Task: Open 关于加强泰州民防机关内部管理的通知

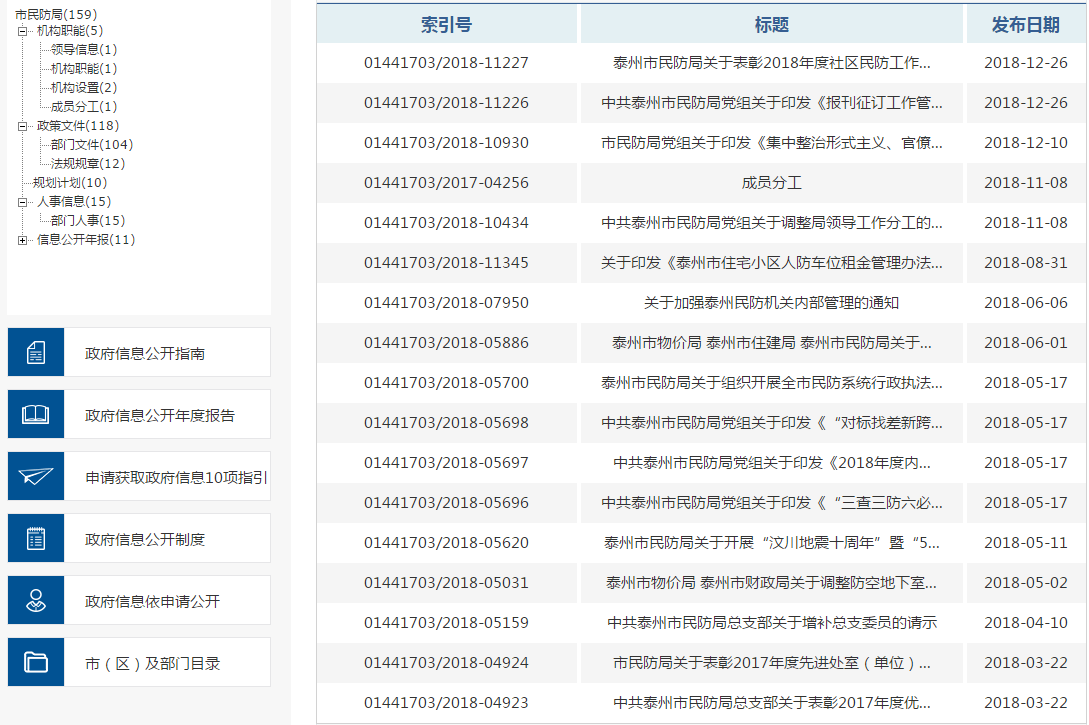Action: (x=772, y=303)
